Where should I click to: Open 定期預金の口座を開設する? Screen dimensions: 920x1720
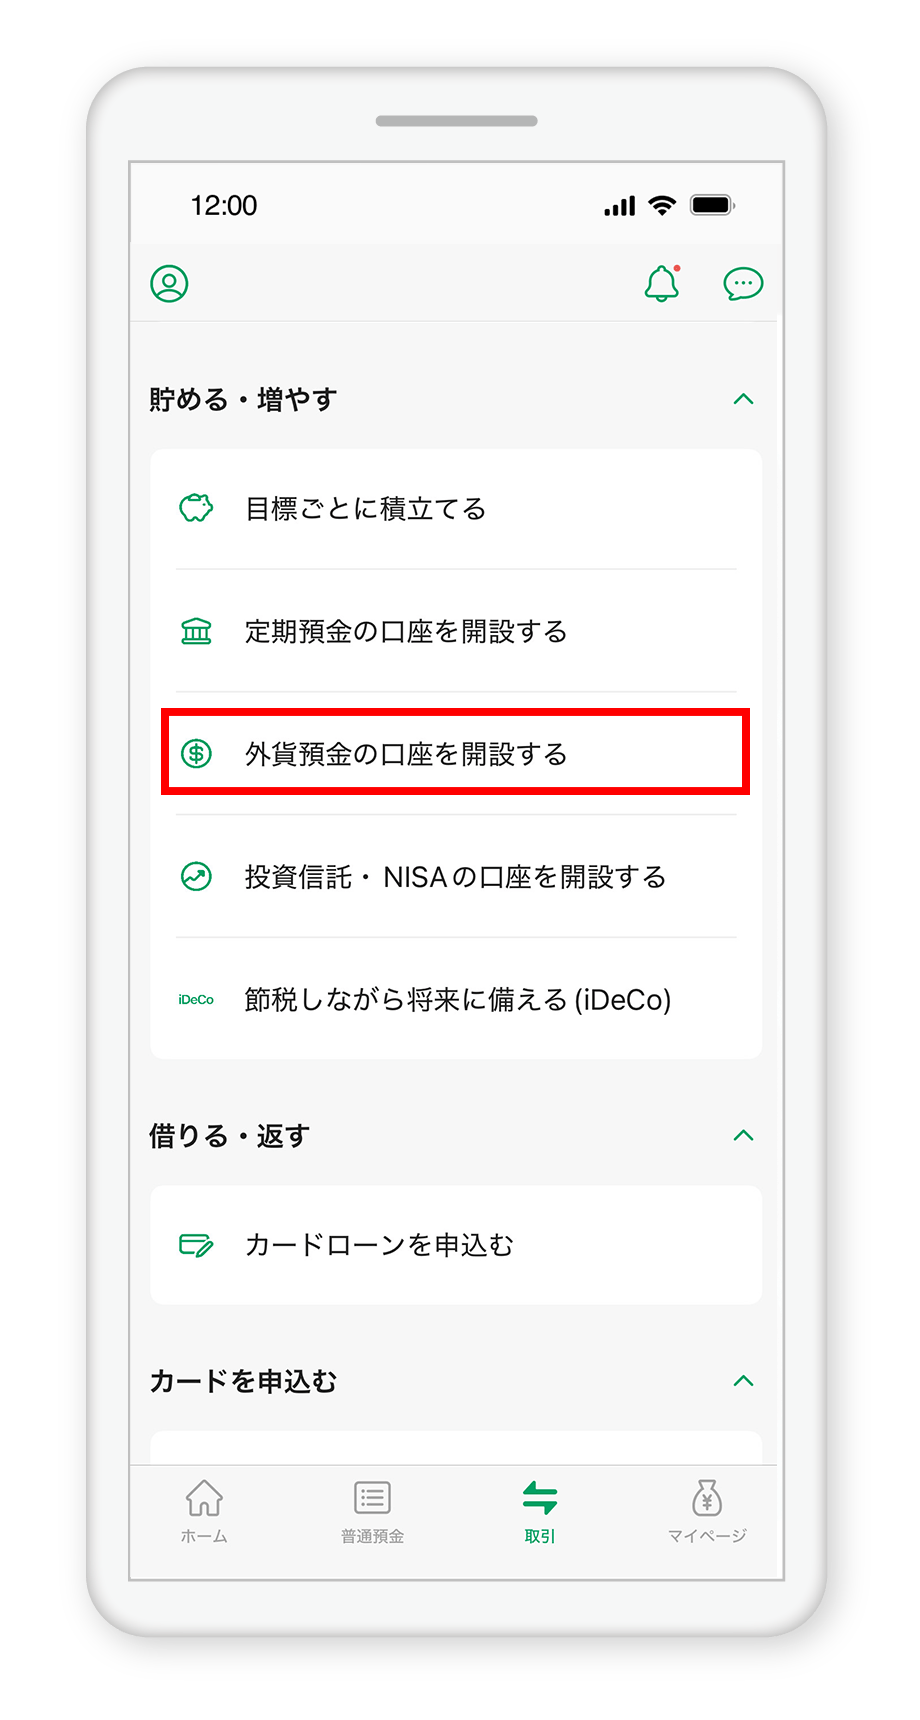[x=456, y=631]
